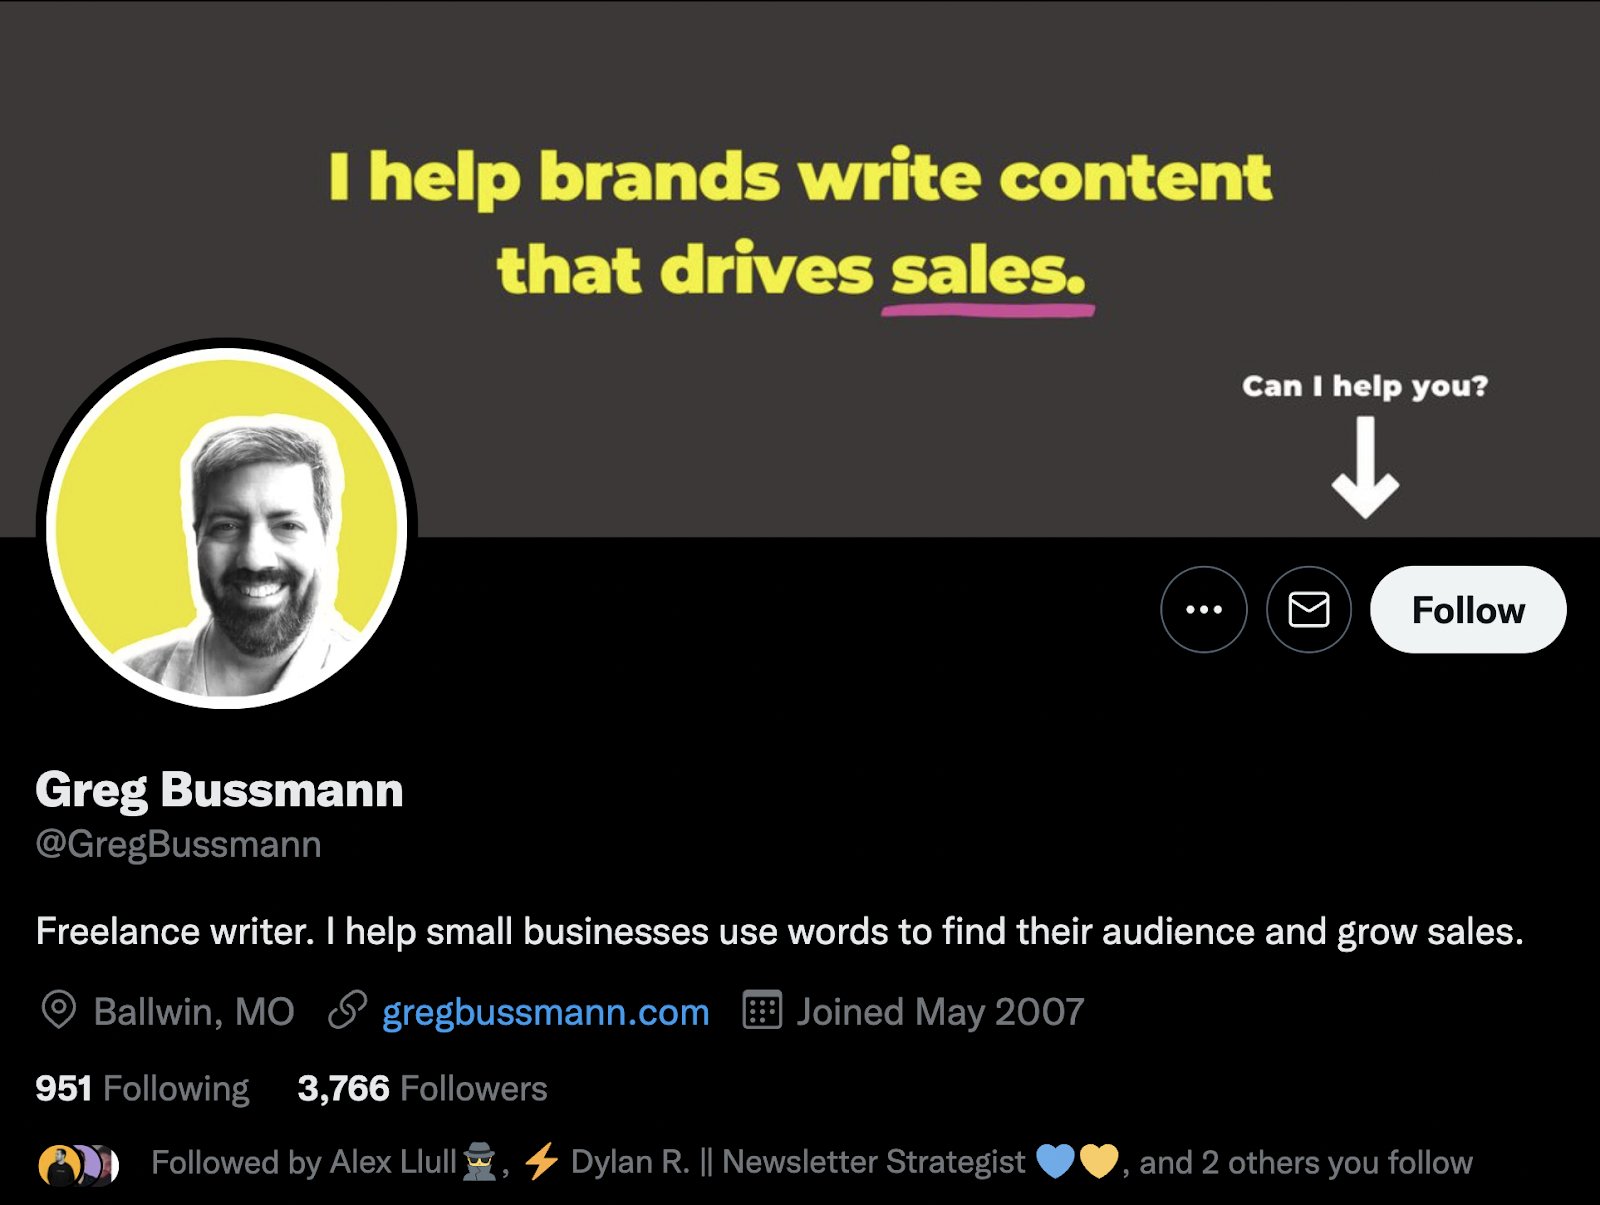Viewport: 1600px width, 1205px height.
Task: Click the calendar joined-date icon
Action: coord(762,1010)
